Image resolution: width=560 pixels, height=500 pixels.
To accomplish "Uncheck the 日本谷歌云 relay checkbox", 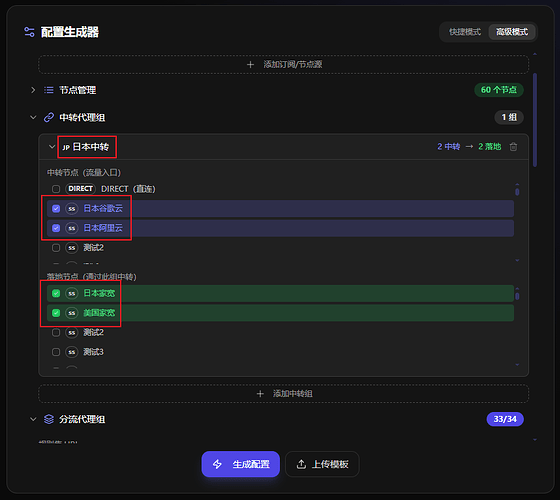I will pos(56,209).
